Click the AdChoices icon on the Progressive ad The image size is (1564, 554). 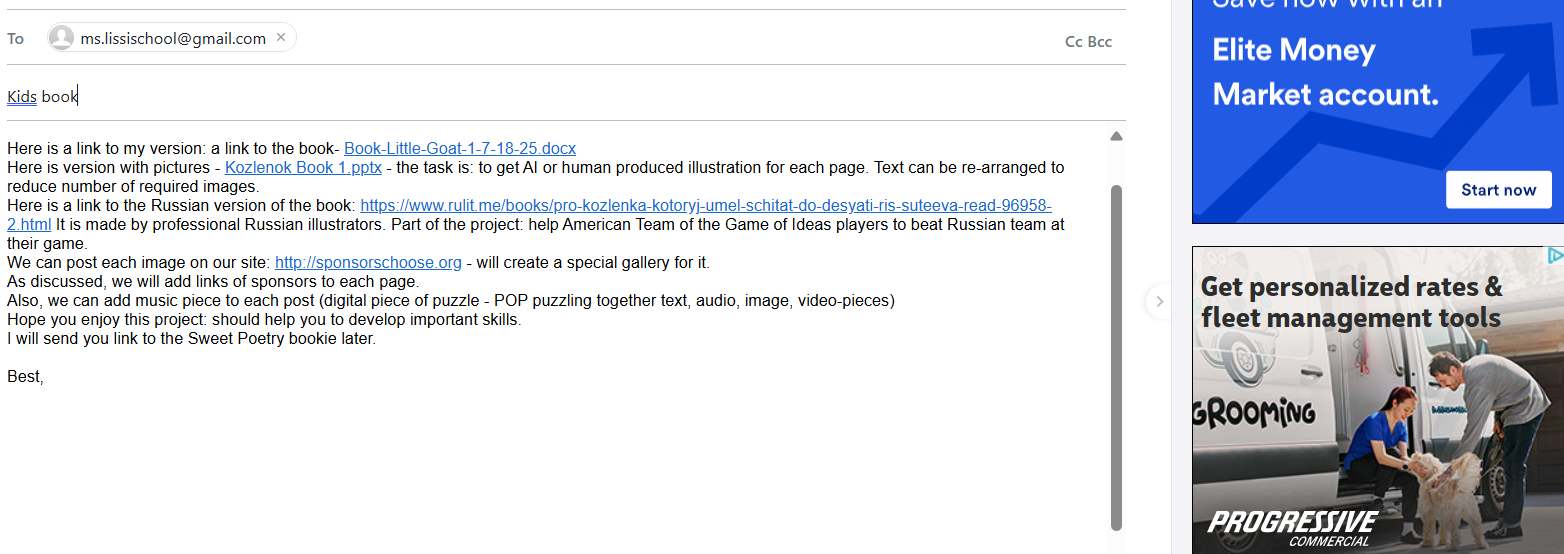click(x=1555, y=255)
